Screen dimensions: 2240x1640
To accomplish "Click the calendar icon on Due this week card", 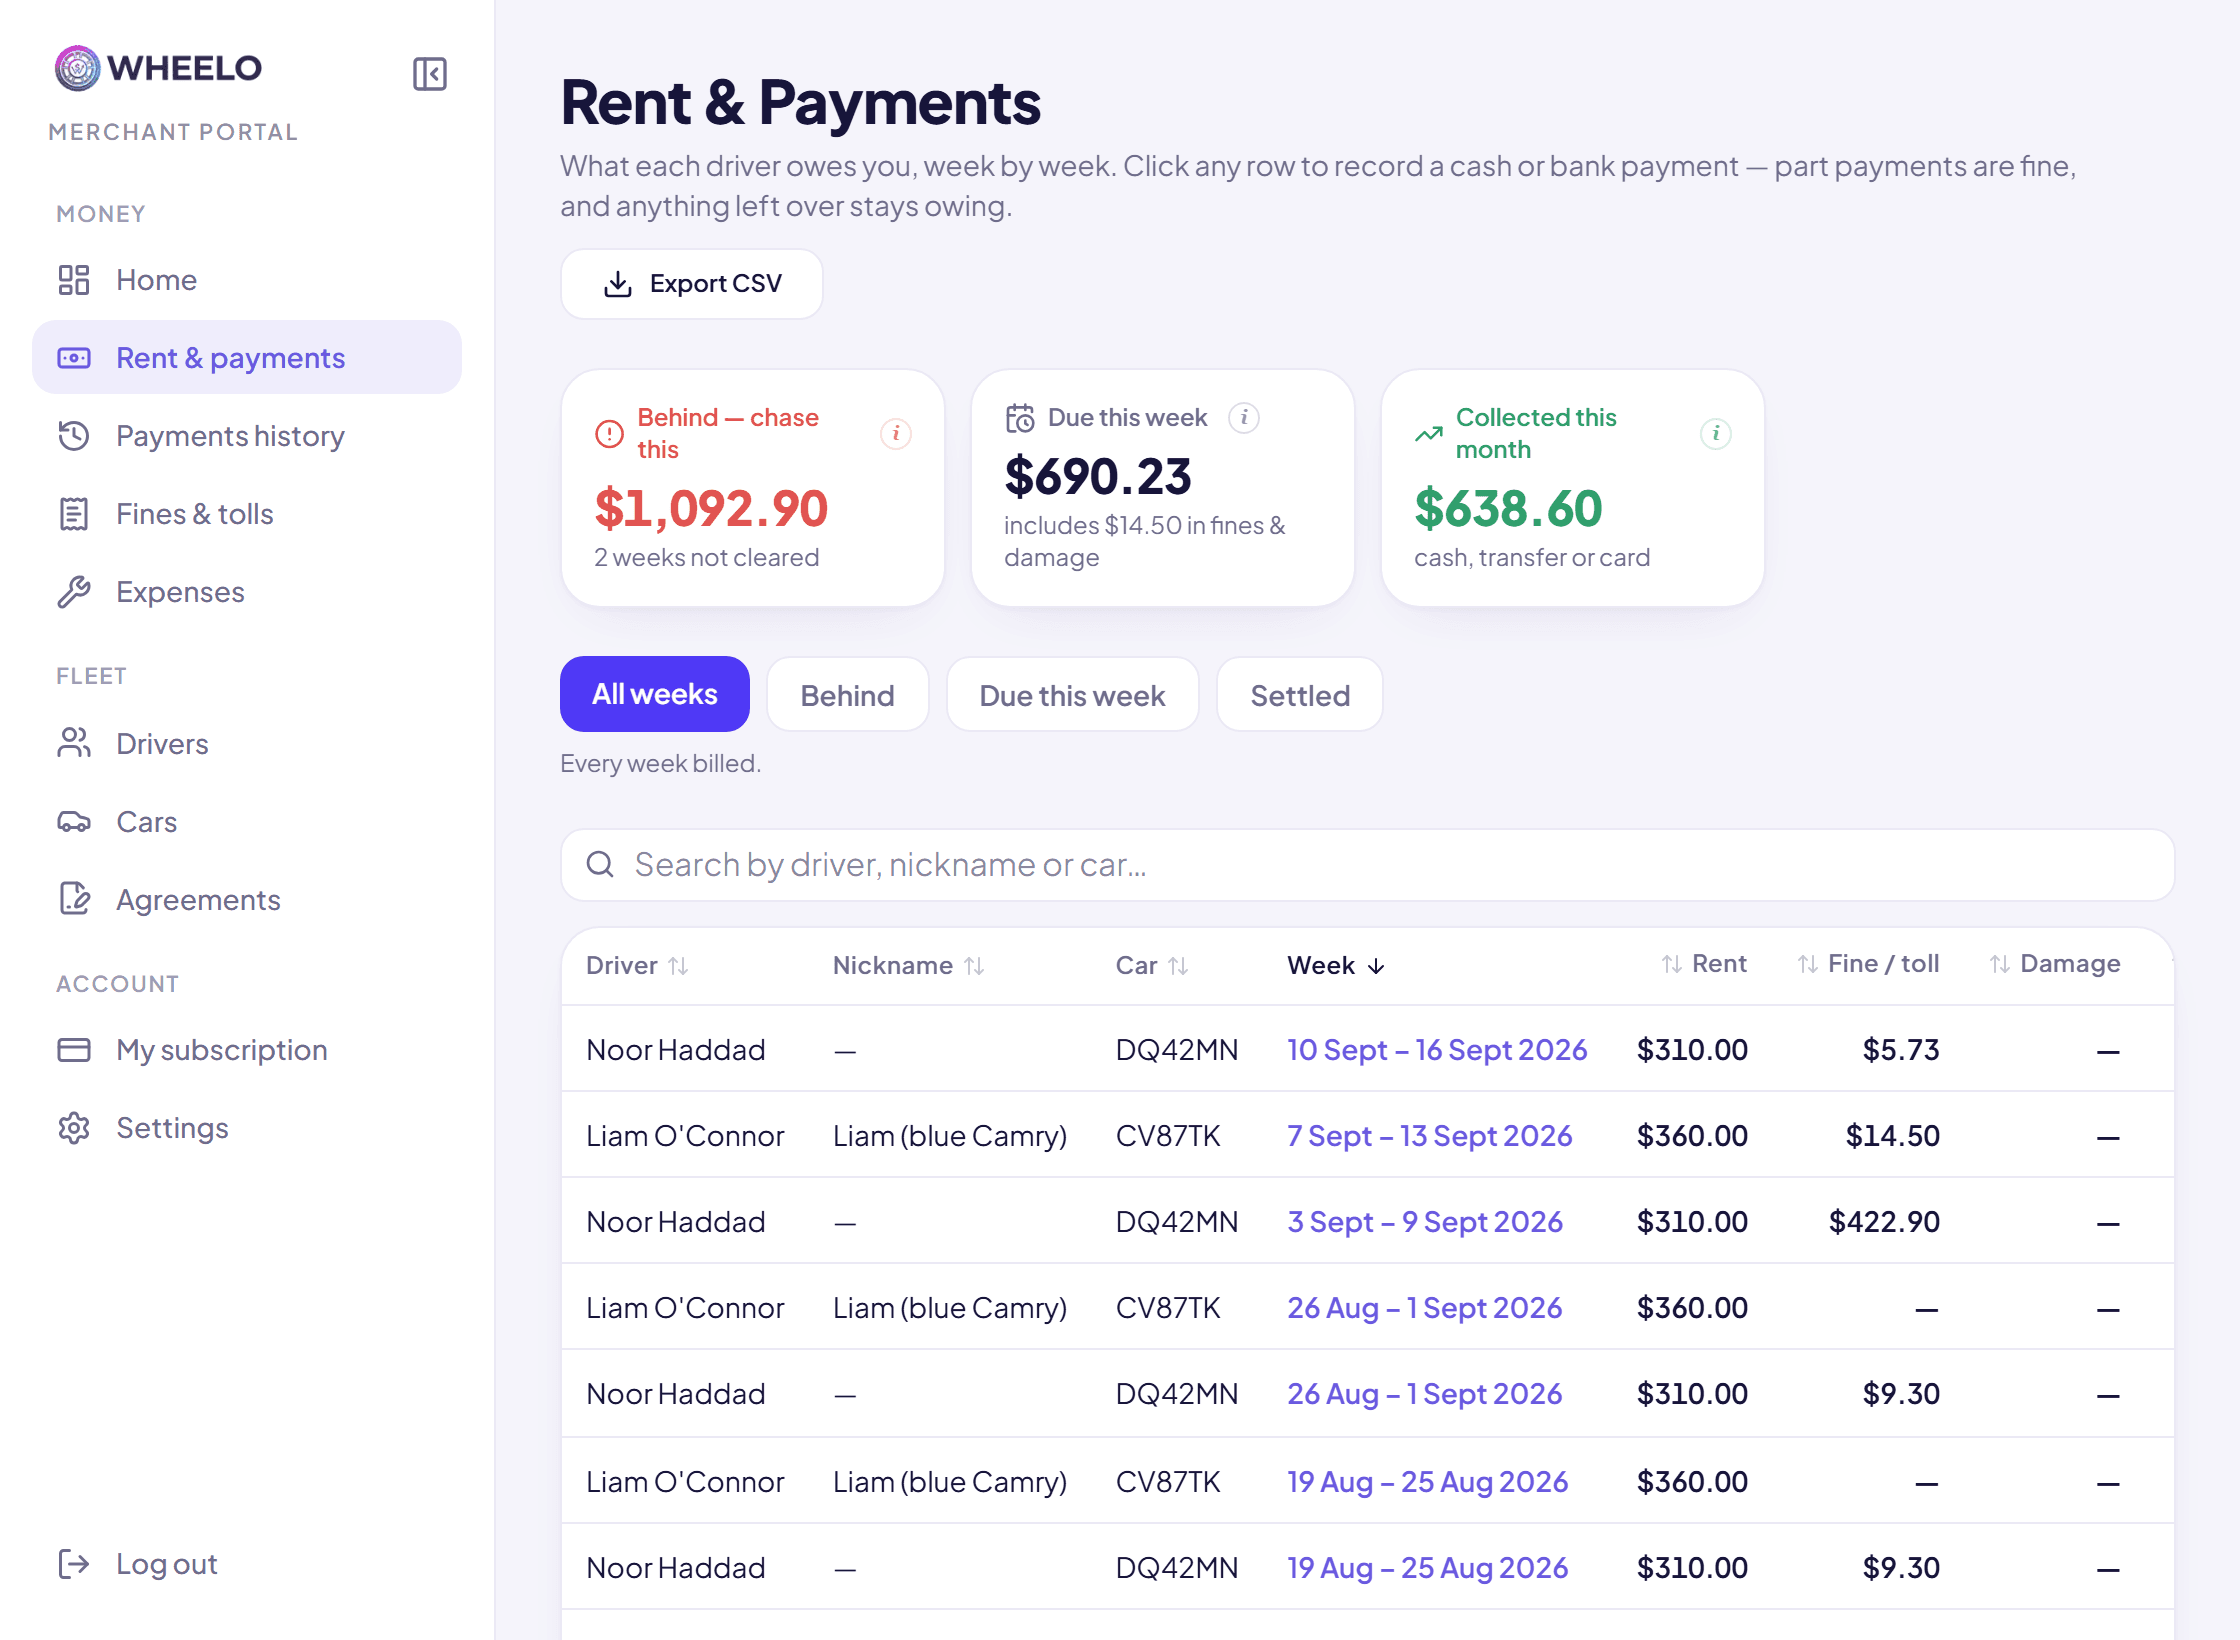I will click(x=1020, y=418).
